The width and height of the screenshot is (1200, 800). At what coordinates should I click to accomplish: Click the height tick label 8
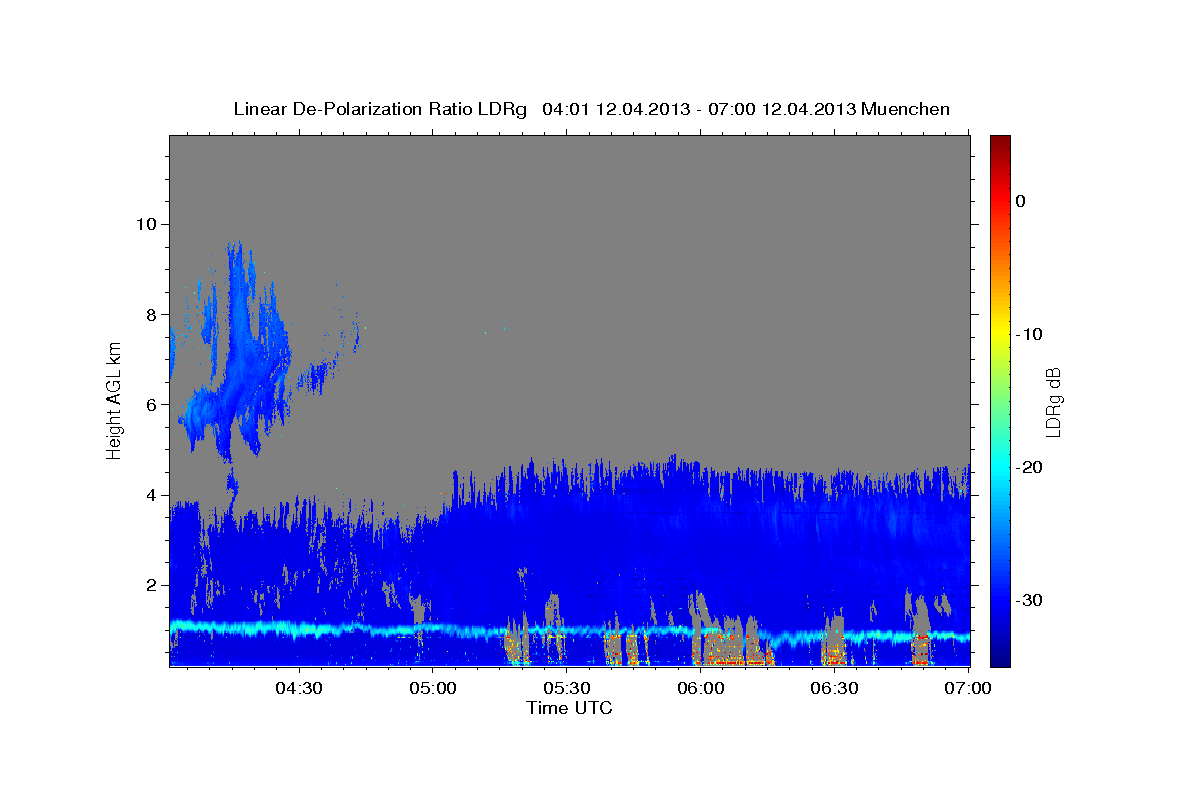pos(151,314)
